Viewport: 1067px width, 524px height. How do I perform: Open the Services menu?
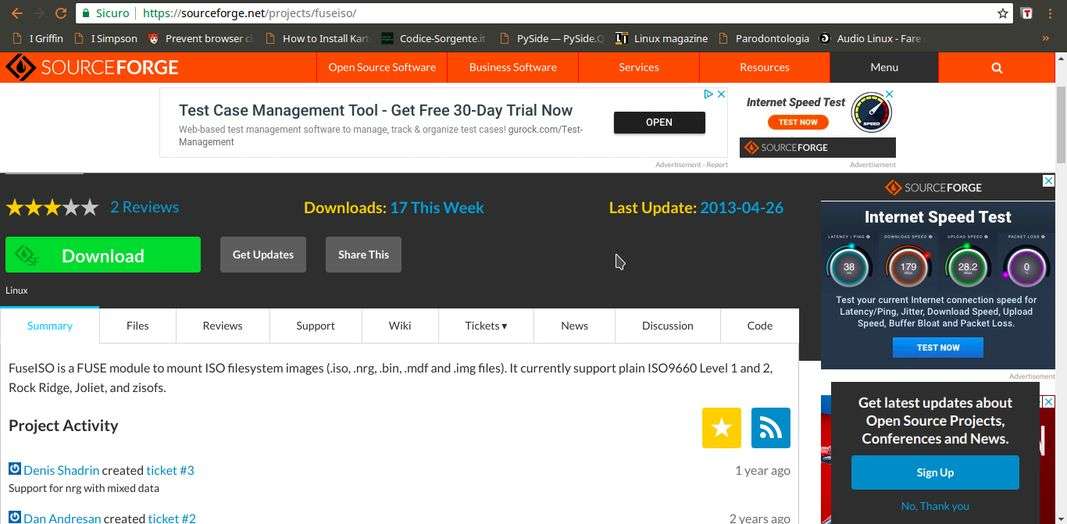click(x=639, y=67)
